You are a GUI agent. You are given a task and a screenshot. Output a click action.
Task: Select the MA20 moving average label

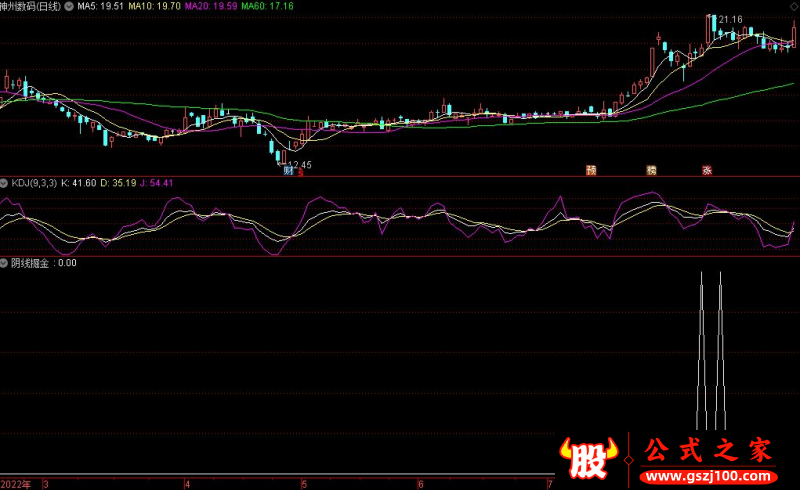click(x=211, y=6)
